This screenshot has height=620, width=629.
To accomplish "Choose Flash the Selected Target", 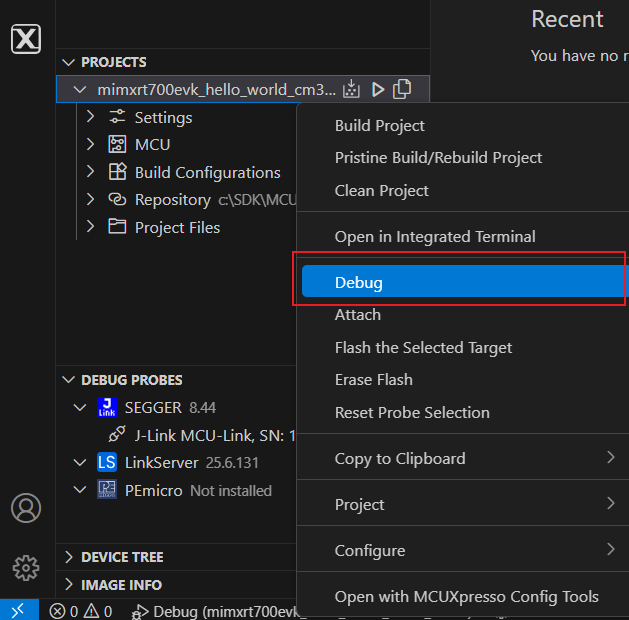I will [423, 347].
